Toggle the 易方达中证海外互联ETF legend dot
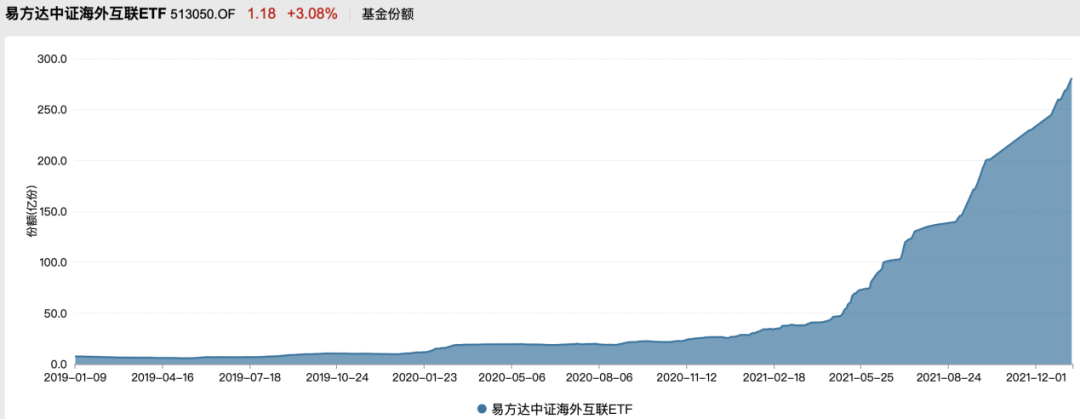This screenshot has height=419, width=1080. tap(481, 409)
